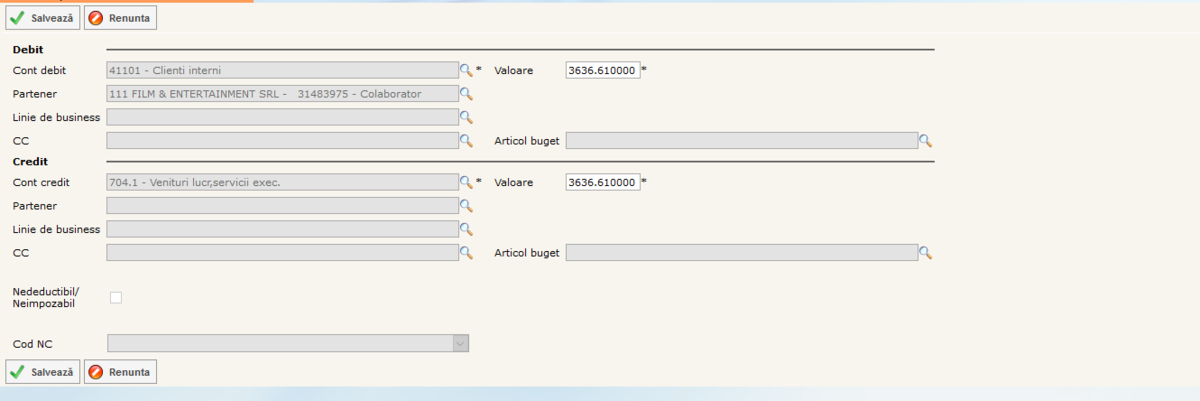The width and height of the screenshot is (1200, 401).
Task: Open Cont credit lookup magnifier
Action: point(465,182)
